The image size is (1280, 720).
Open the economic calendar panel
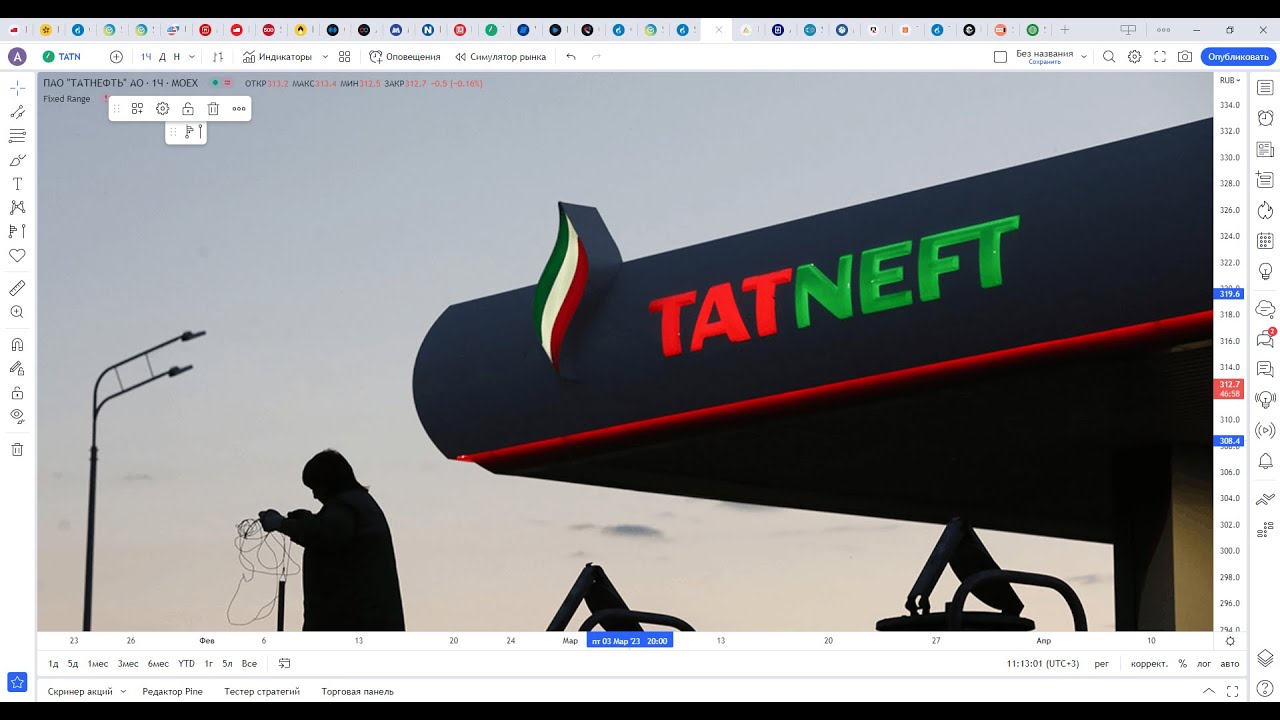1265,240
